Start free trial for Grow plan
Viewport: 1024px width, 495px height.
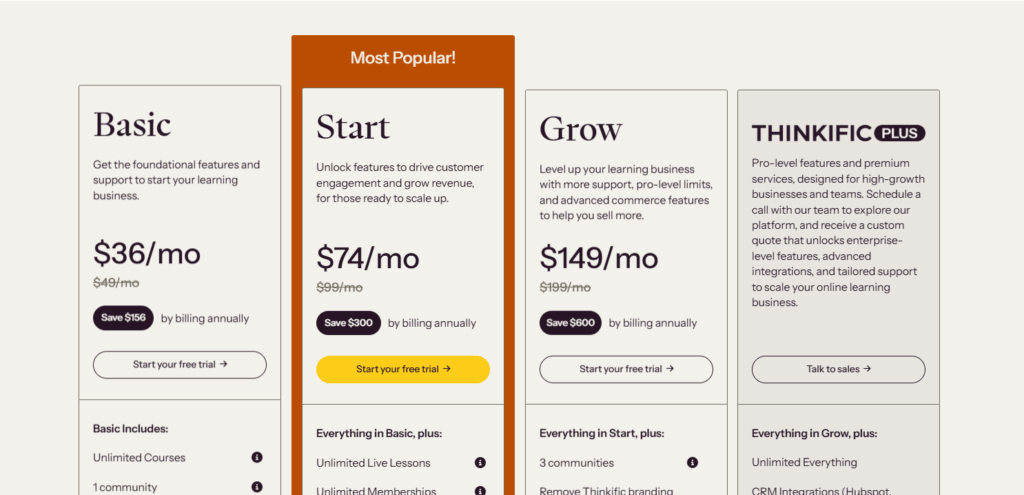coord(626,369)
